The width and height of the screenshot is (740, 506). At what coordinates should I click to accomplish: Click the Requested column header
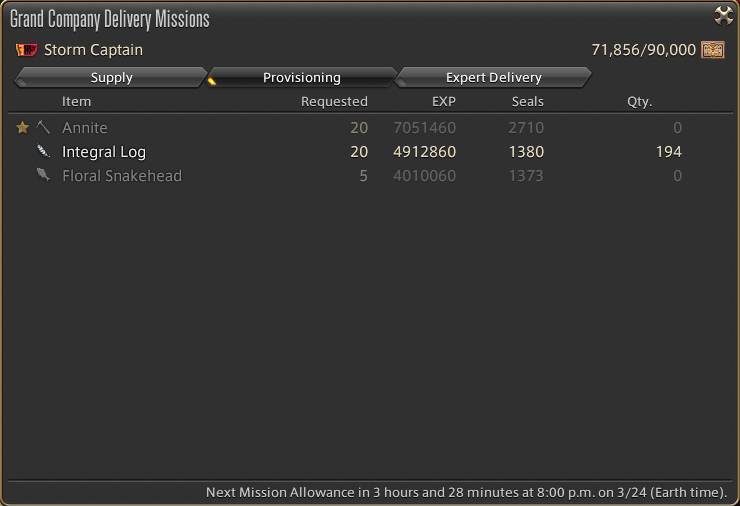click(334, 101)
